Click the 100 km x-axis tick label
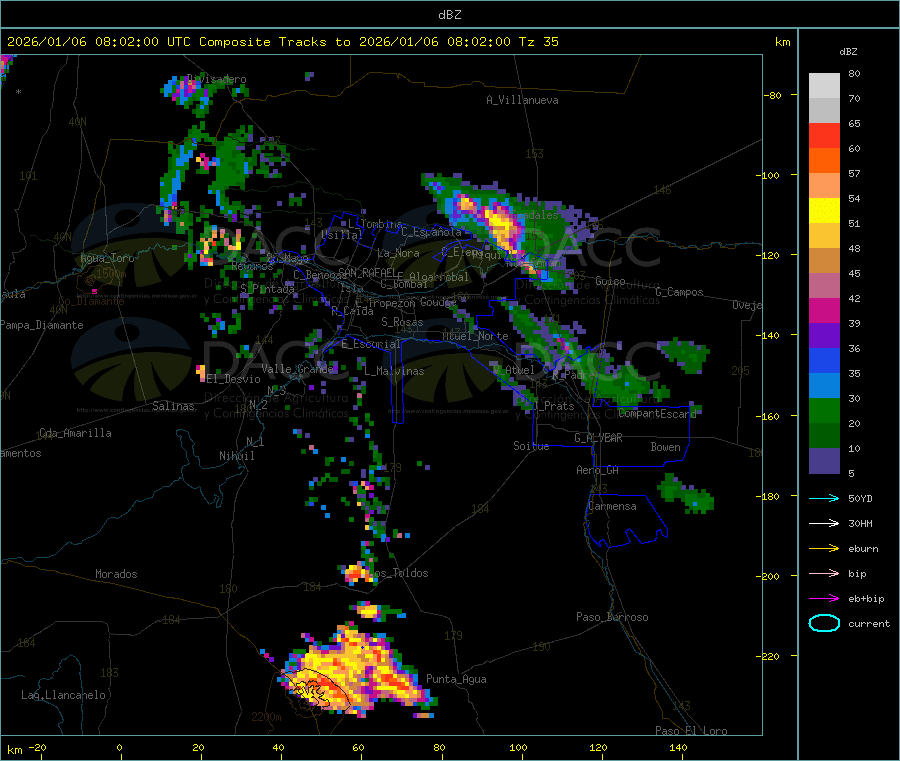Image resolution: width=900 pixels, height=761 pixels. pos(518,747)
